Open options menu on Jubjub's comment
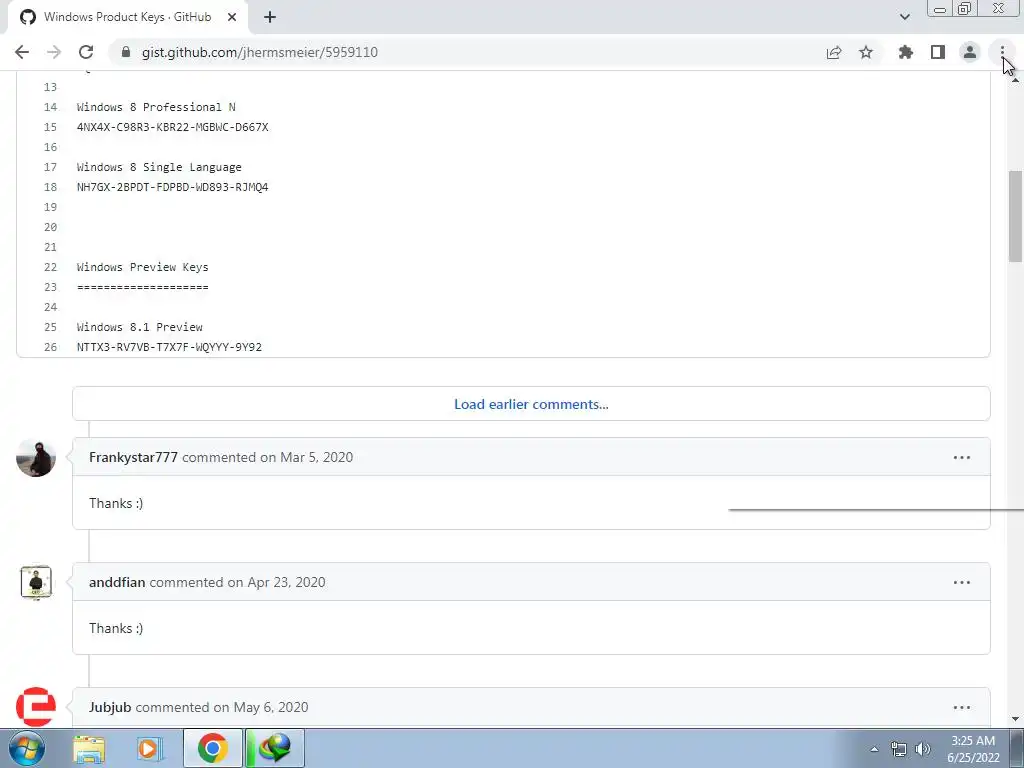 coord(961,707)
